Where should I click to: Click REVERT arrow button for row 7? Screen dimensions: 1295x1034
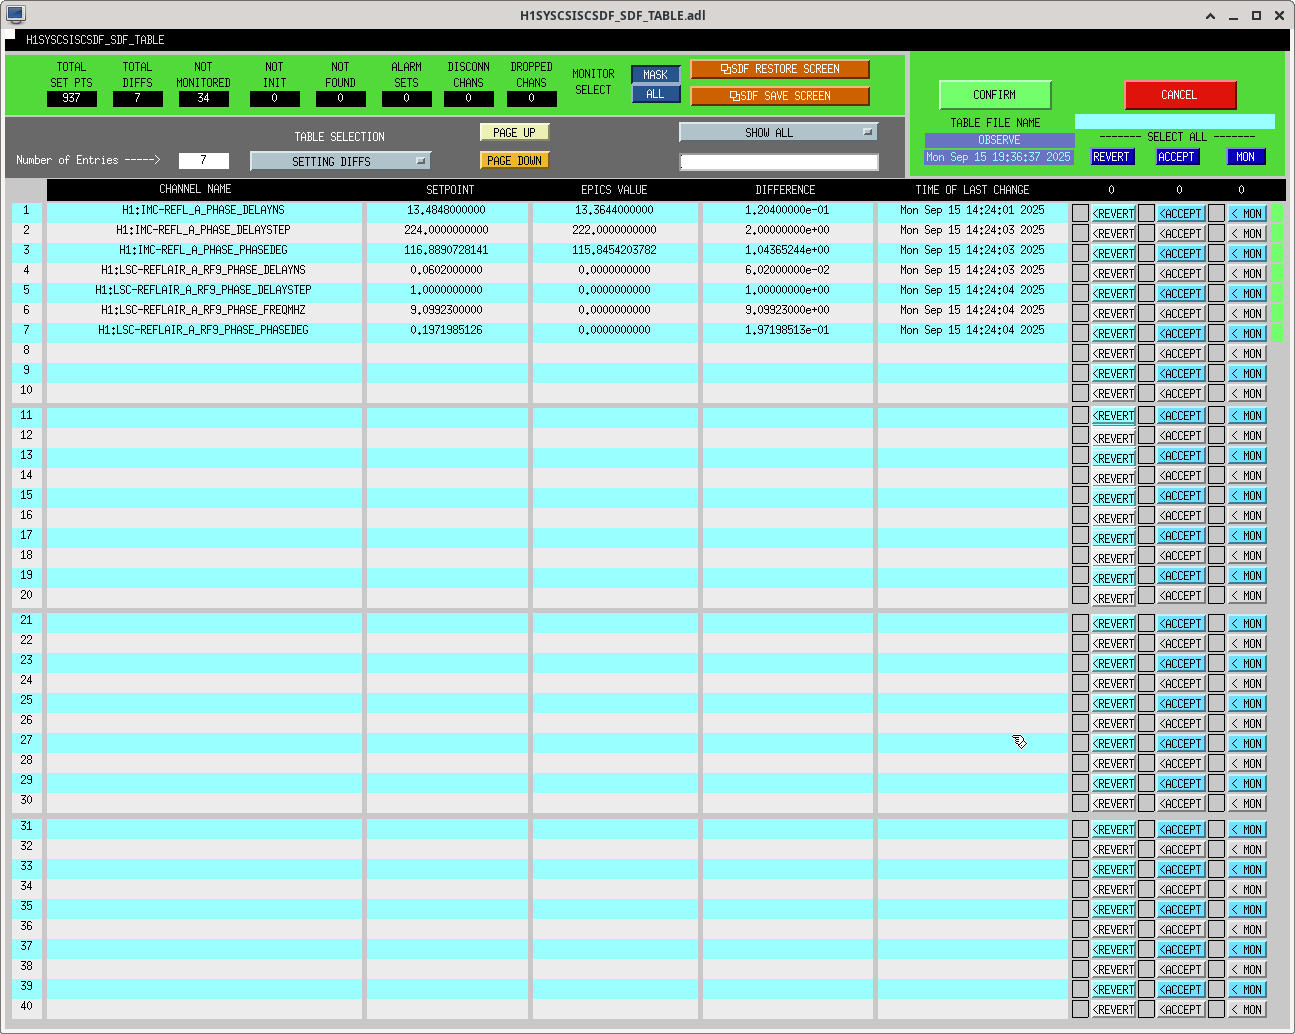click(x=1113, y=334)
